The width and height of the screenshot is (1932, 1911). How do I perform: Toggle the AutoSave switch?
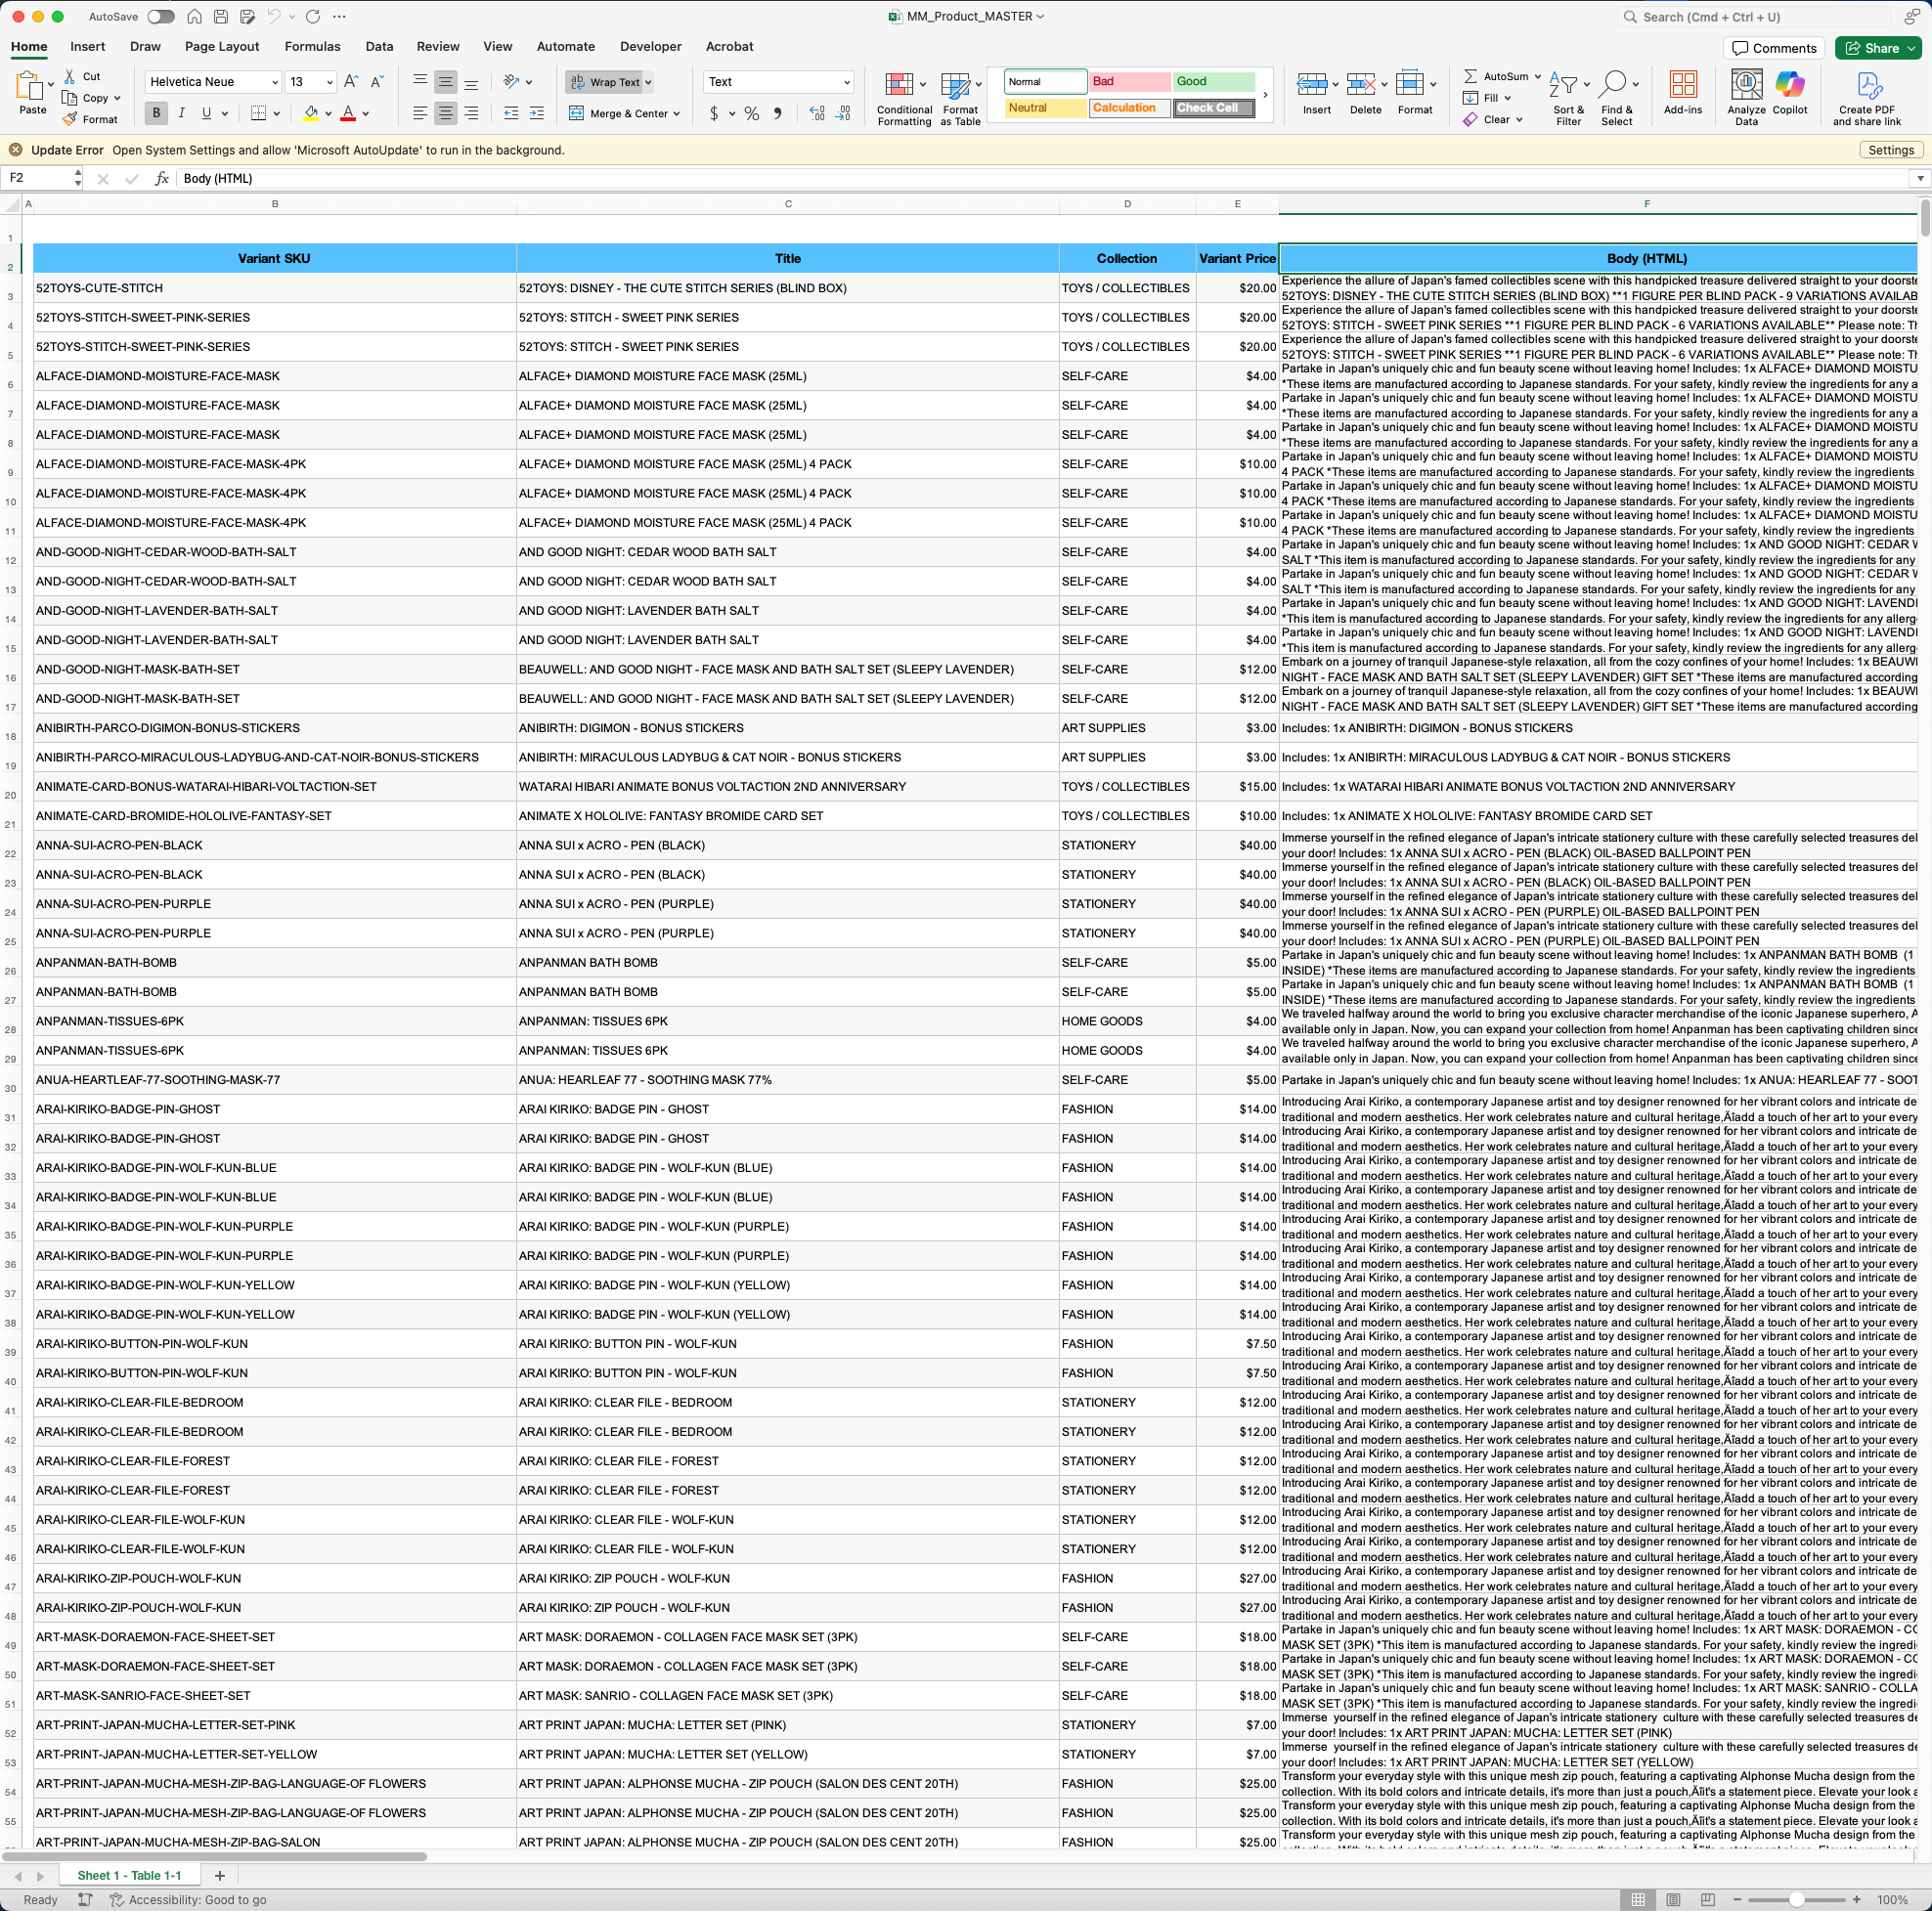coord(160,17)
